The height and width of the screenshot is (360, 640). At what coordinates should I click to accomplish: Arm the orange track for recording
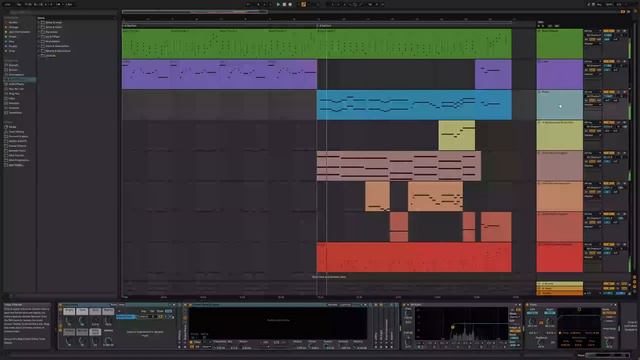(624, 184)
